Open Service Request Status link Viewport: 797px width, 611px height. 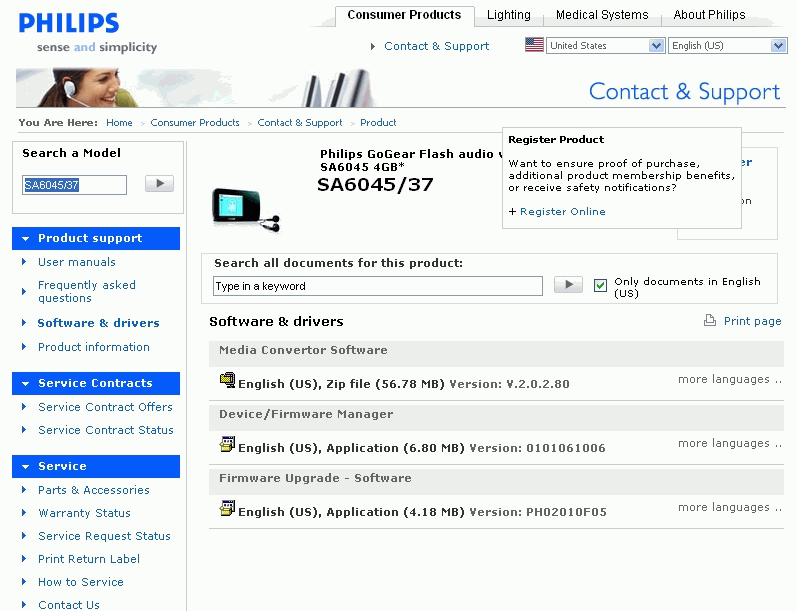click(104, 536)
